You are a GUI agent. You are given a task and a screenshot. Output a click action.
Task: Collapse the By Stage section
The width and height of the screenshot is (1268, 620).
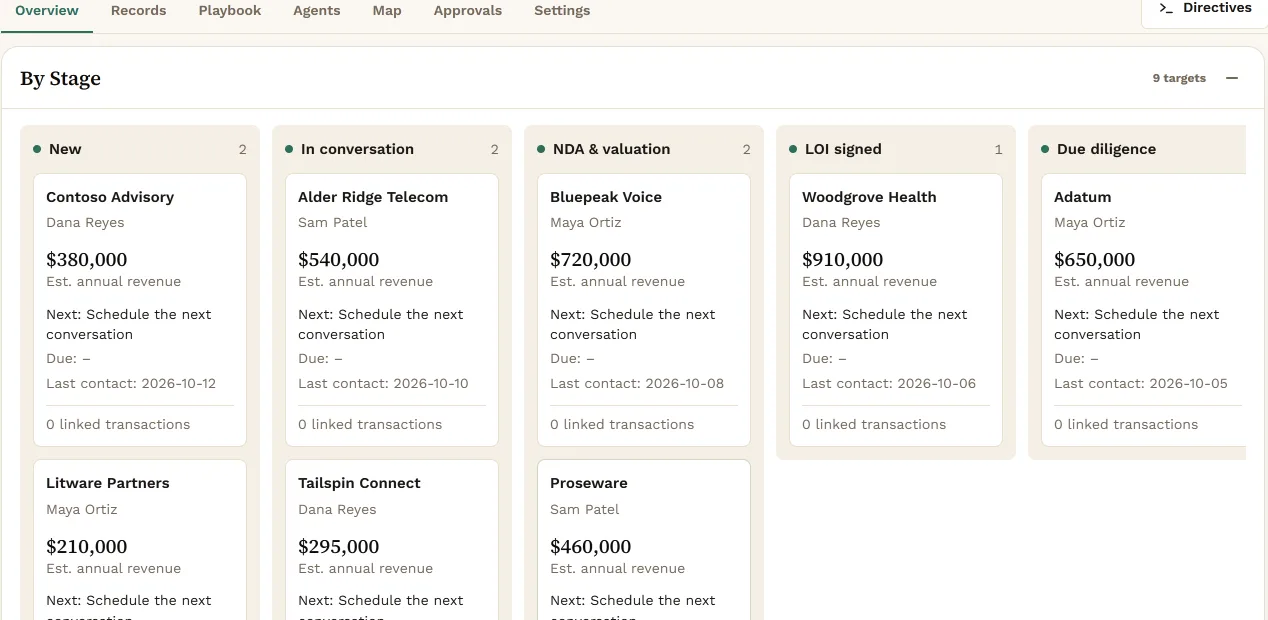coord(1232,78)
